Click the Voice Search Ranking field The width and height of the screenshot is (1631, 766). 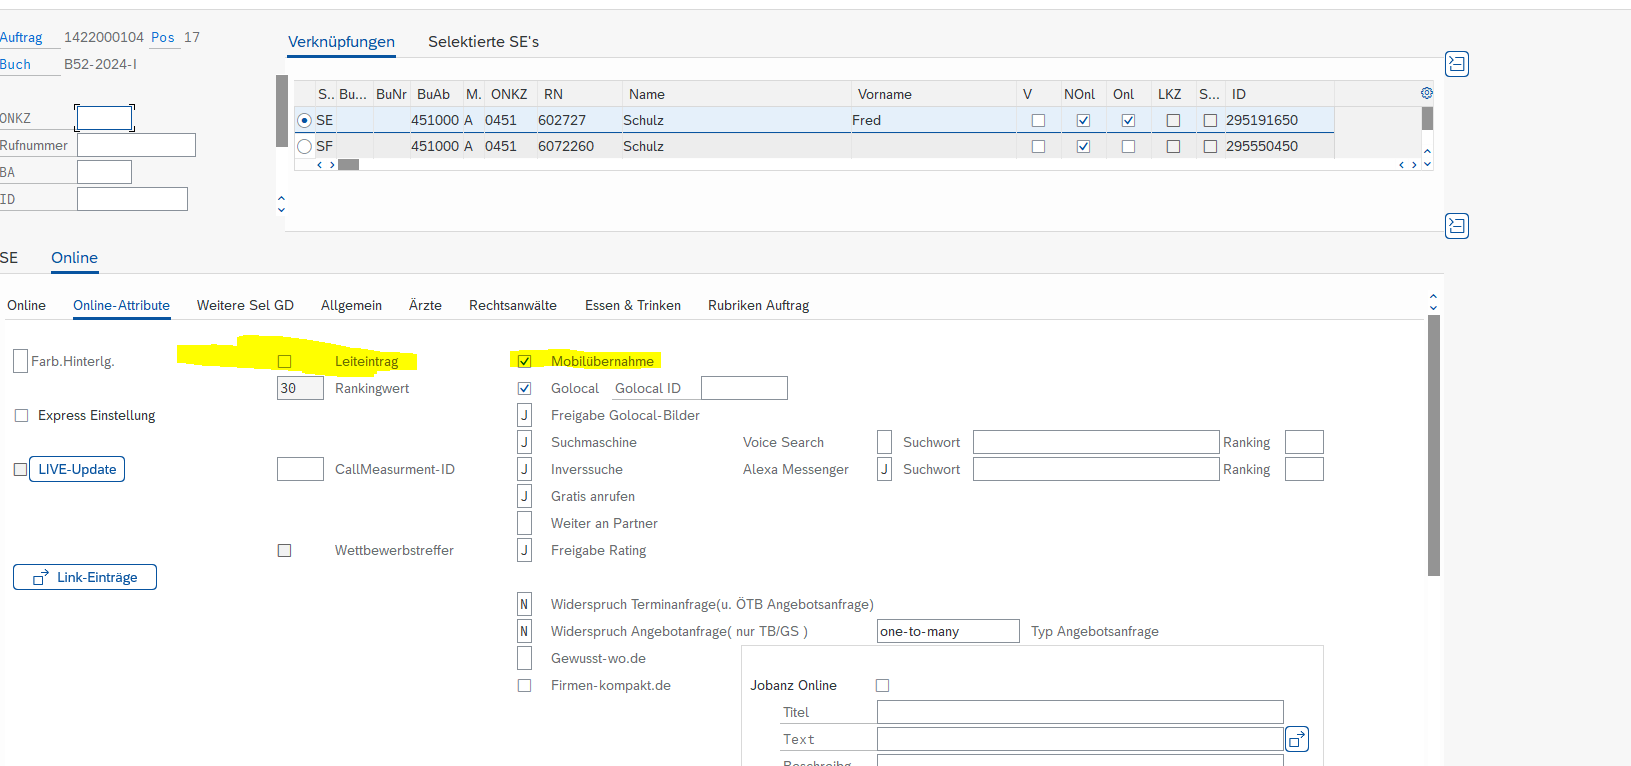pyautogui.click(x=1304, y=442)
